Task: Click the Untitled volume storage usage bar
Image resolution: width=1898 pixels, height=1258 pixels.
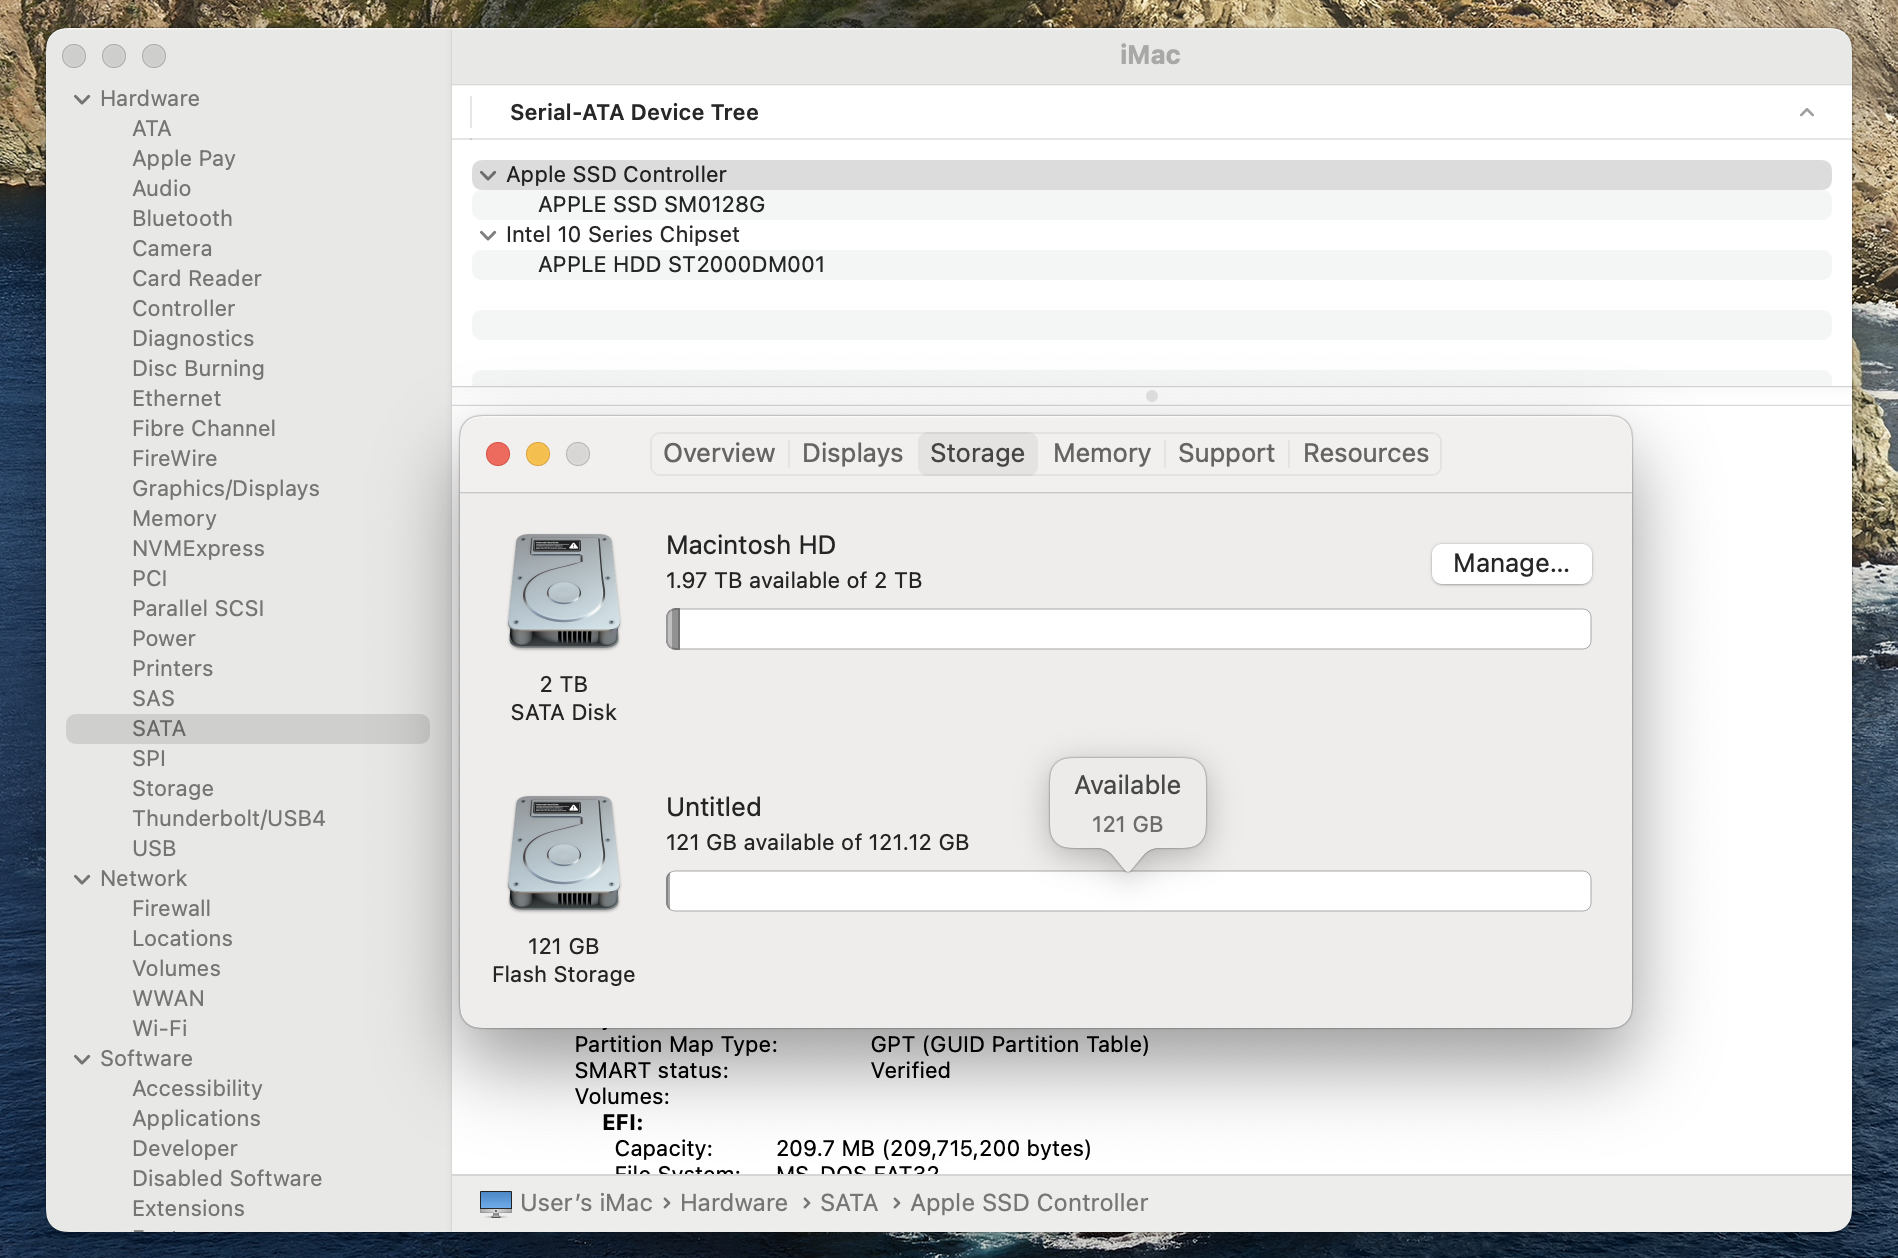Action: click(x=1128, y=891)
